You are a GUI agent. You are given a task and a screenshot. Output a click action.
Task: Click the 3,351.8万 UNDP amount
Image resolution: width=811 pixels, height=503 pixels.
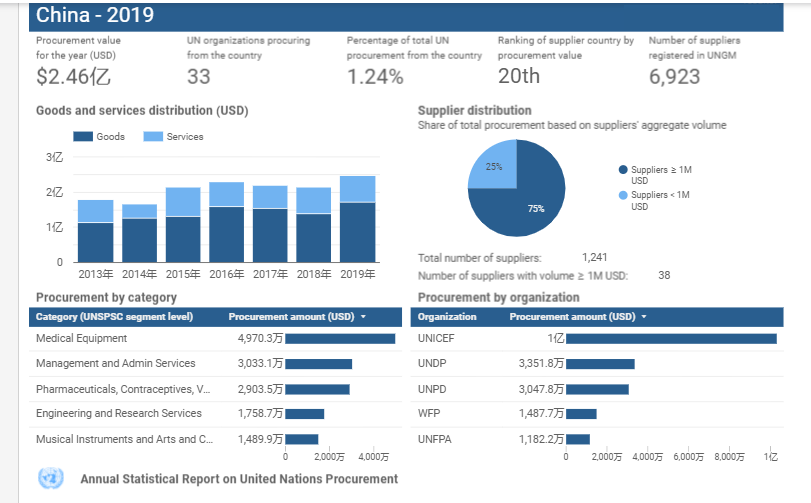click(x=541, y=363)
